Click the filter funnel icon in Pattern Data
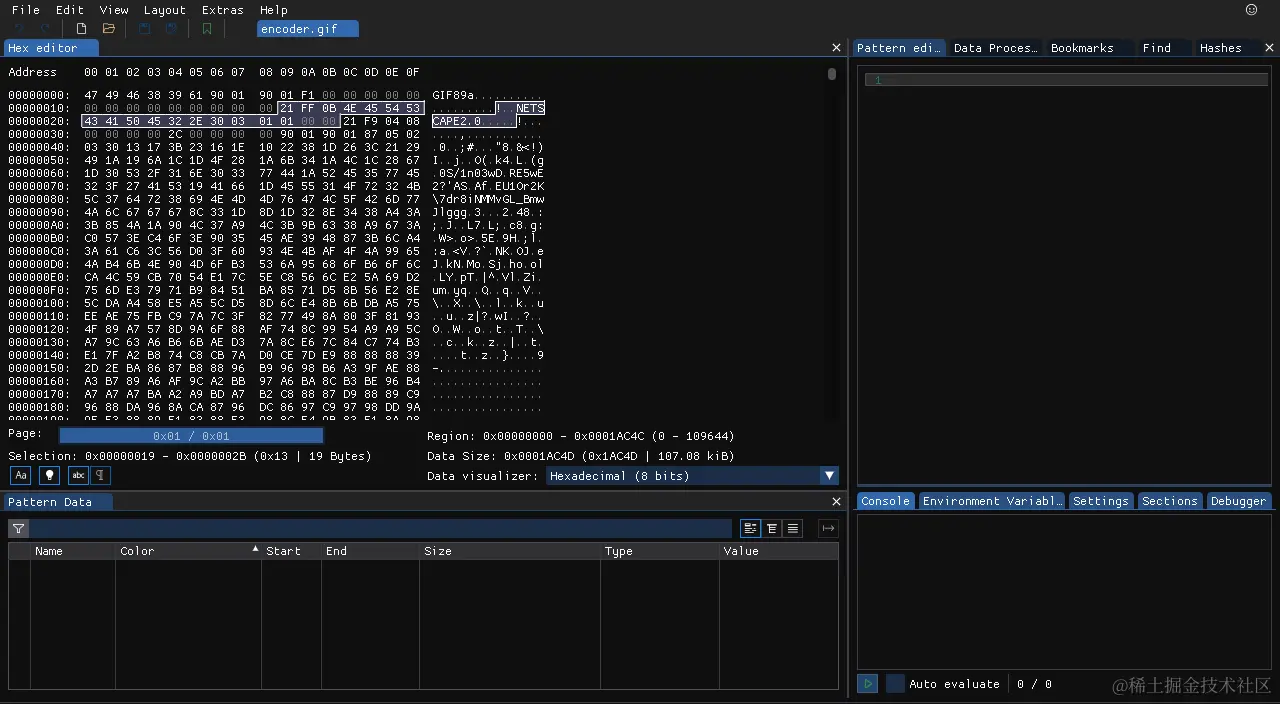1280x704 pixels. point(18,529)
